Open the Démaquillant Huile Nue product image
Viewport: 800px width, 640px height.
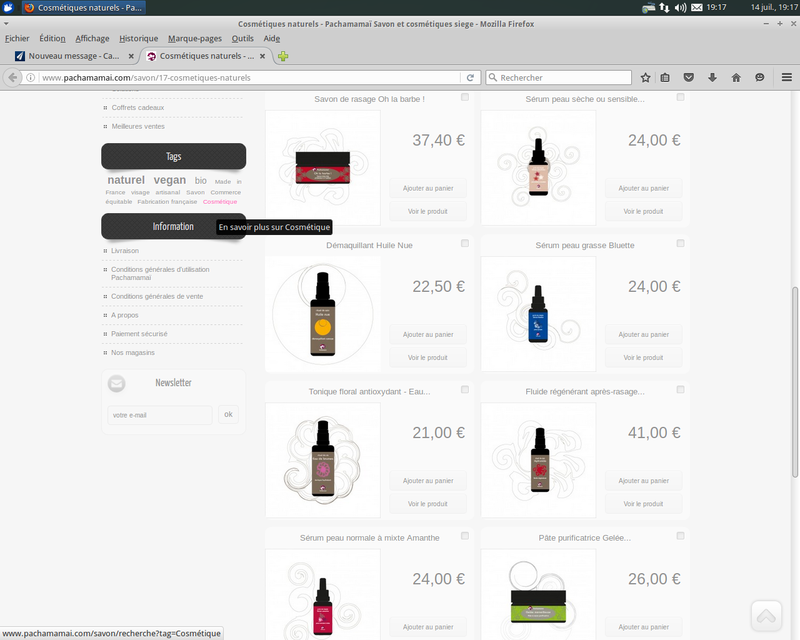click(322, 314)
